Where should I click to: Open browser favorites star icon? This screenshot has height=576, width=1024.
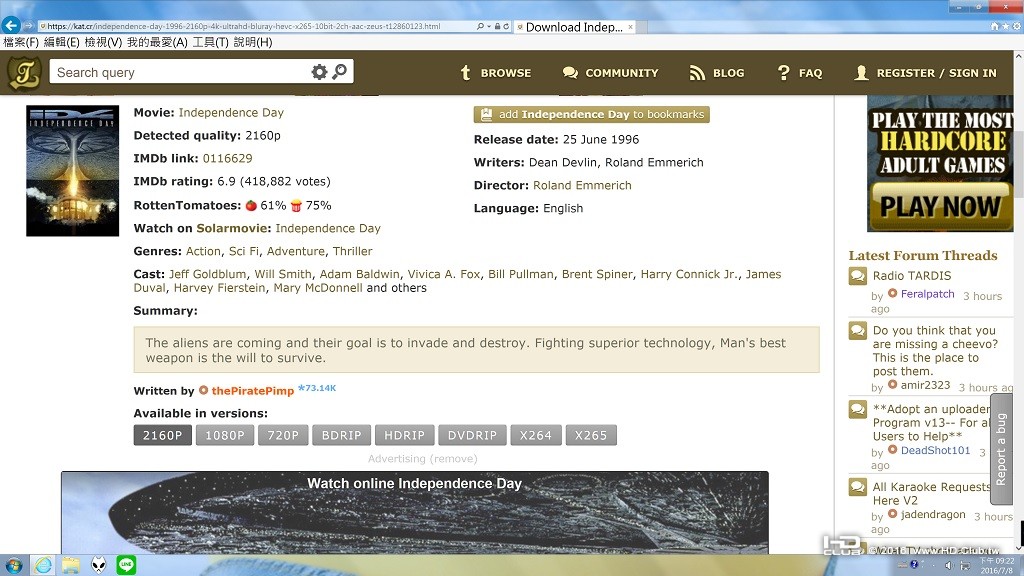tap(1005, 26)
